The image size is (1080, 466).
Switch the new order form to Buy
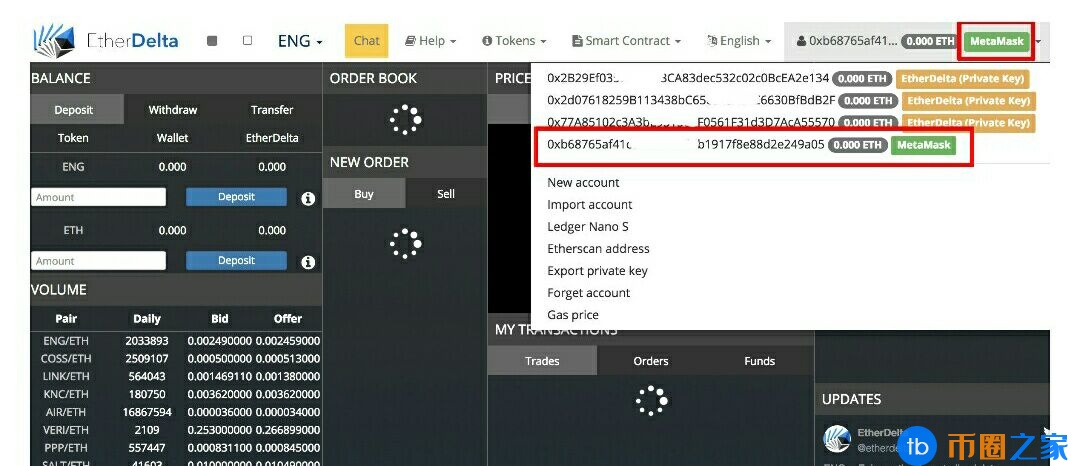point(364,194)
